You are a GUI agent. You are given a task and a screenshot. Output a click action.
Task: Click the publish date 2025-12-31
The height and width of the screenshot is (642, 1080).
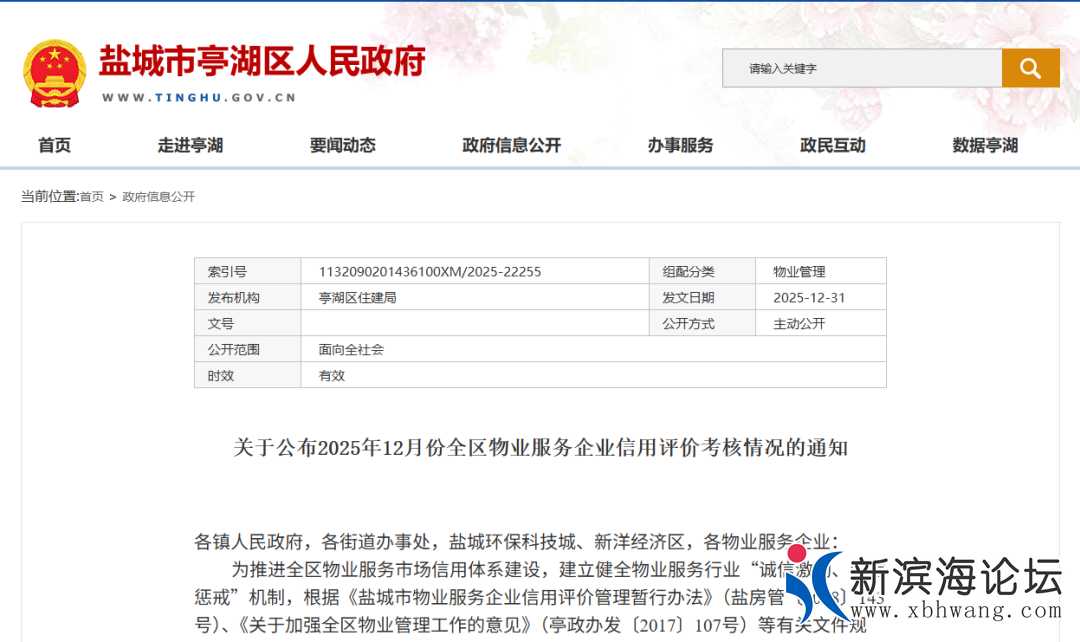point(809,297)
